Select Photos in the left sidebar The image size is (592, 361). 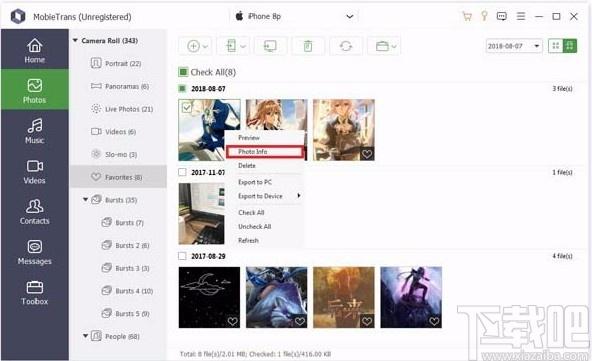point(34,89)
